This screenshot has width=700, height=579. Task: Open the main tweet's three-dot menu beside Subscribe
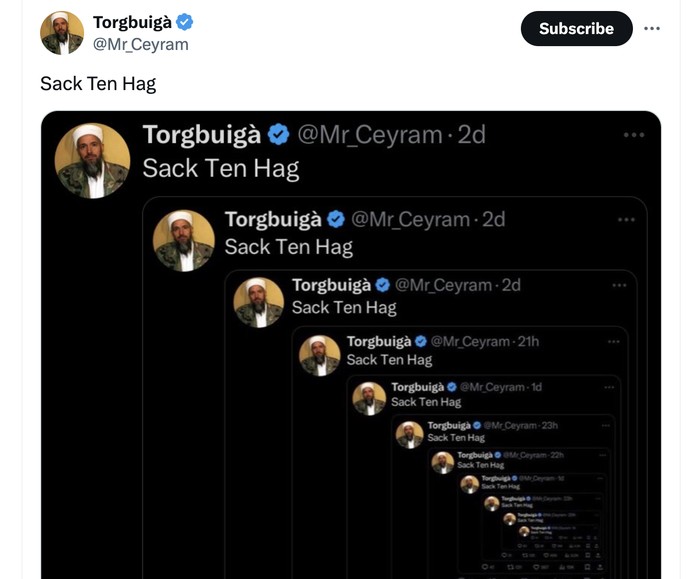[652, 28]
